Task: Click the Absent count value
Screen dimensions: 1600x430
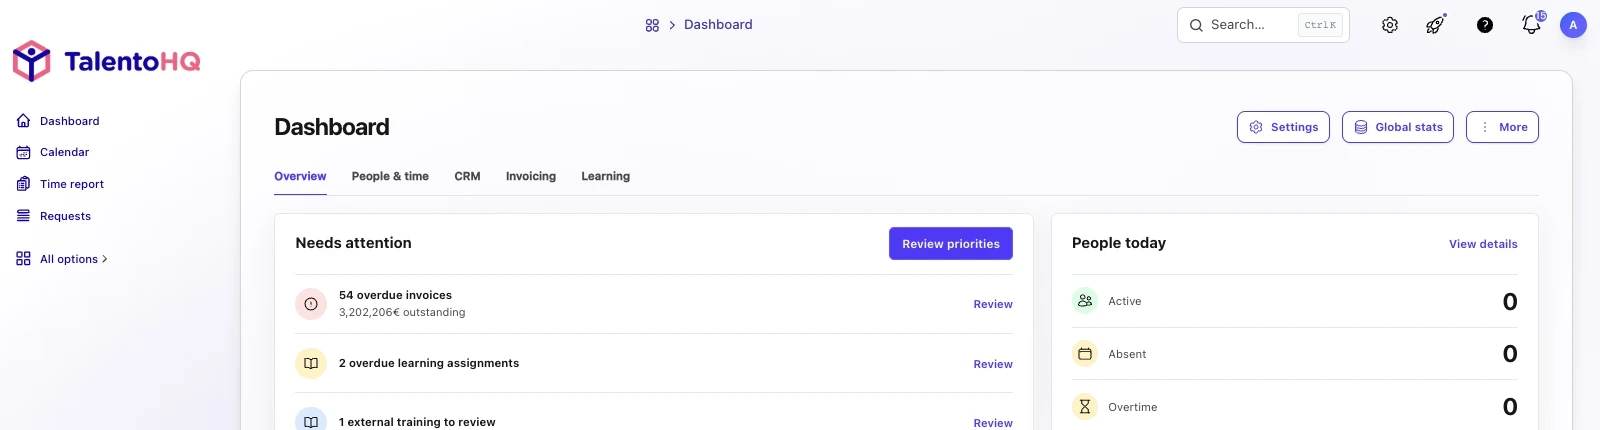Action: (1510, 354)
